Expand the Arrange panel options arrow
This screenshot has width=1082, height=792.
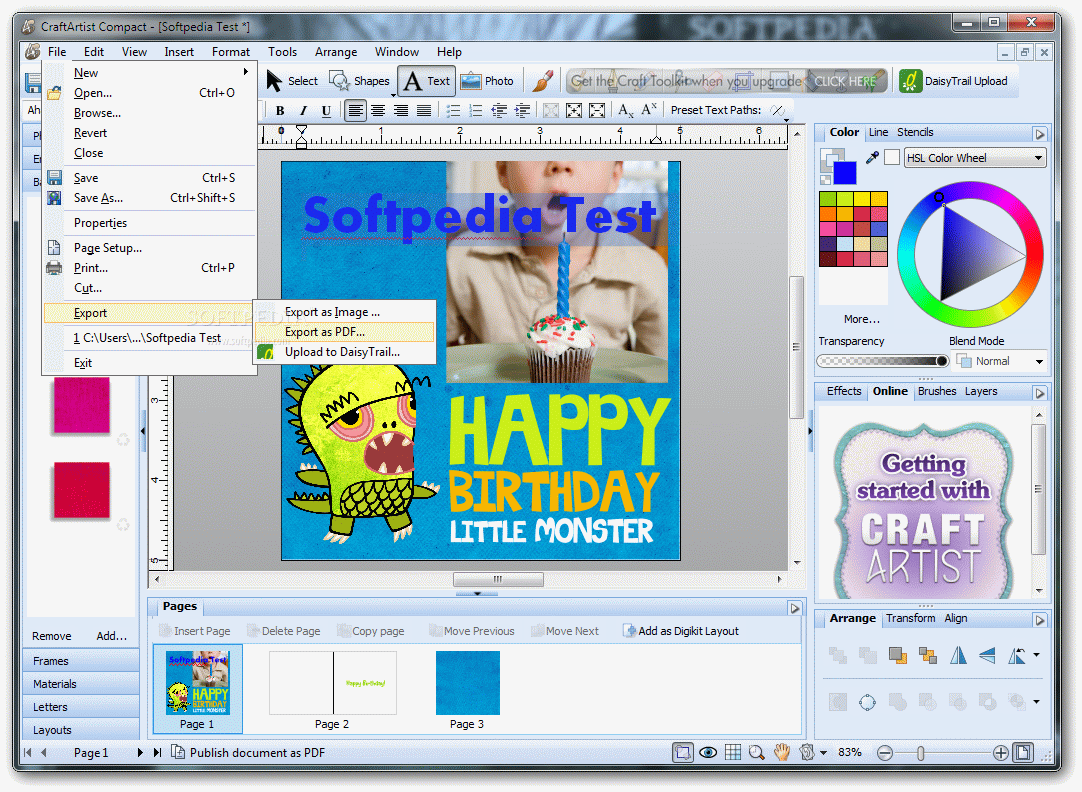click(x=1040, y=620)
